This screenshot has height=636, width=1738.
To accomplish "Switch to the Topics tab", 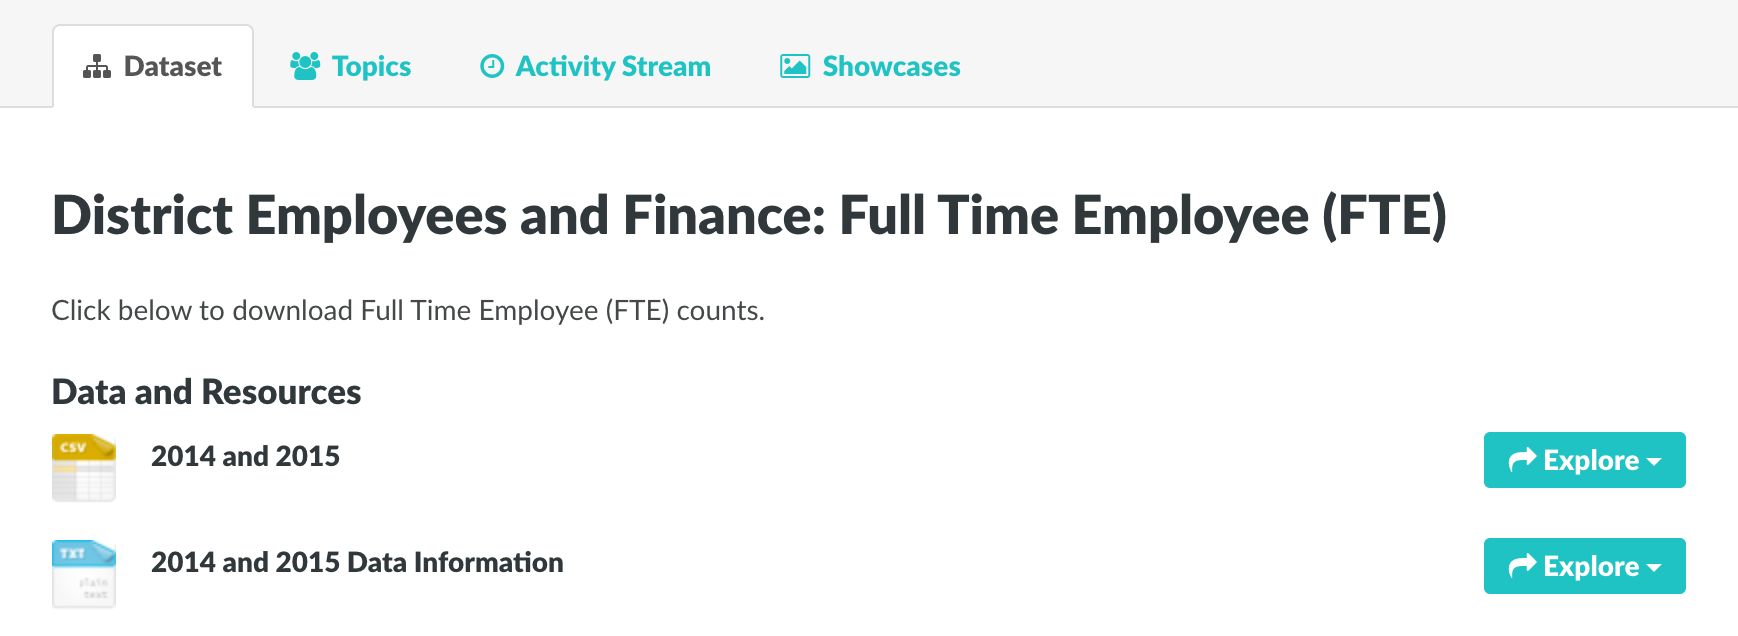I will 371,66.
